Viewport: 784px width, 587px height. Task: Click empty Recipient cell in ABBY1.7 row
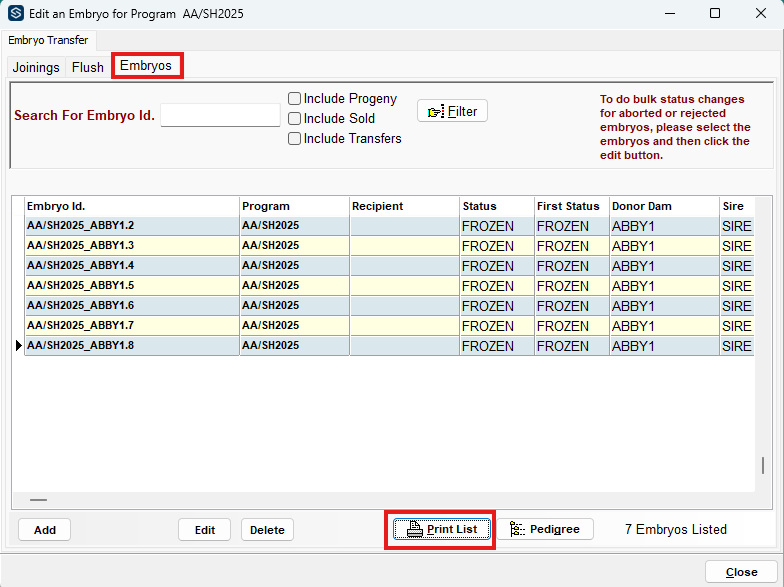click(x=404, y=326)
